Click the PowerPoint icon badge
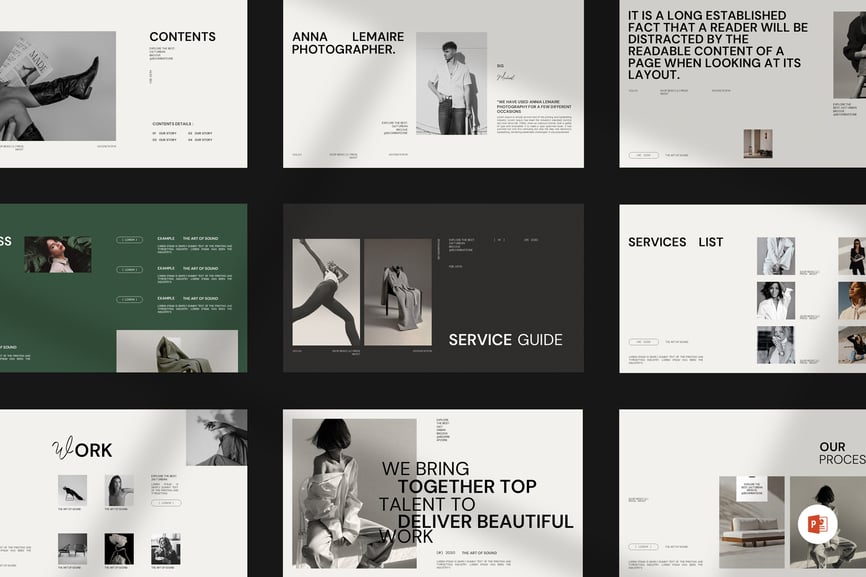 [x=818, y=525]
